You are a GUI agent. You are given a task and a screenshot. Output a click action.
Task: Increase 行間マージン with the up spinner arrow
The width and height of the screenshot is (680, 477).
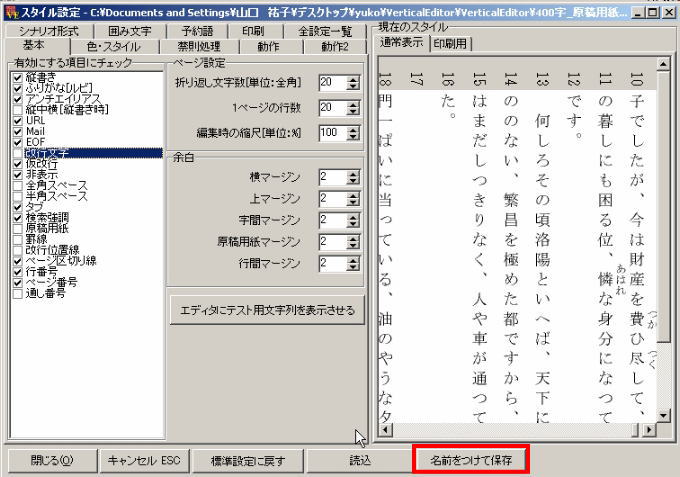[x=353, y=260]
